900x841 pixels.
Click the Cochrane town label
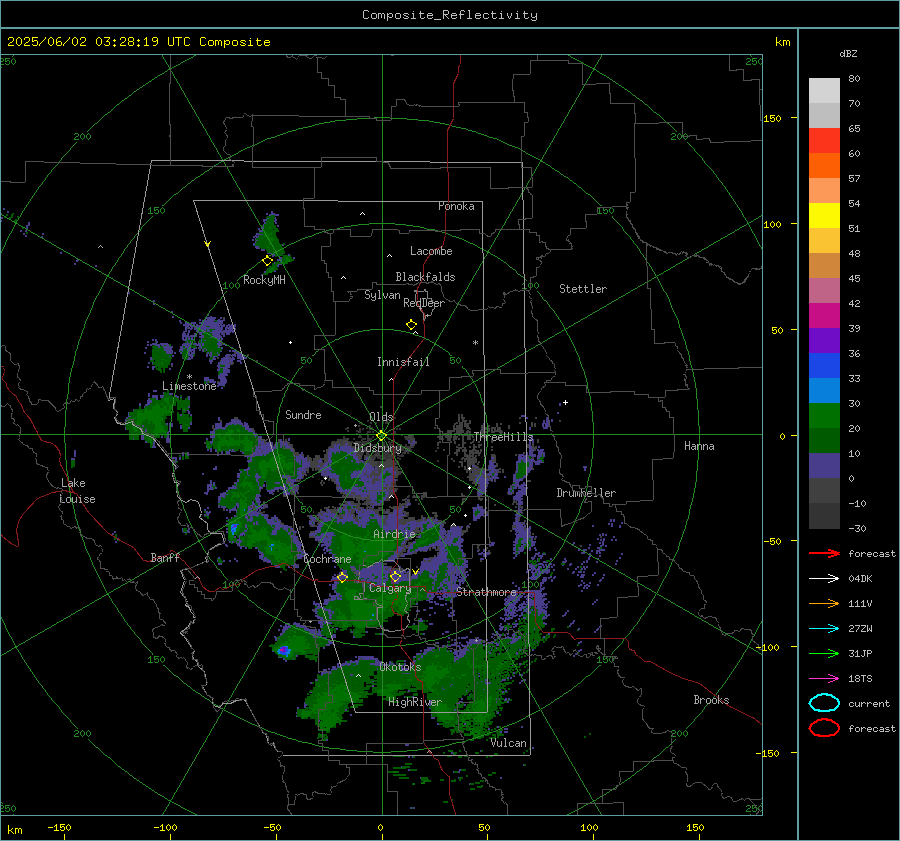(327, 559)
